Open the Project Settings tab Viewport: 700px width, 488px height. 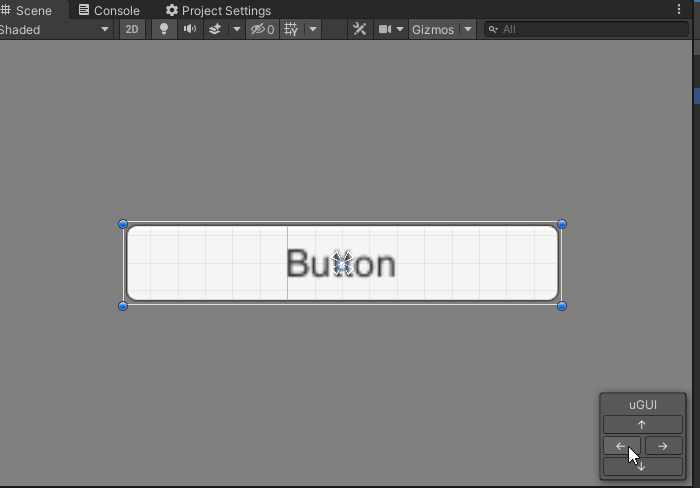[218, 10]
